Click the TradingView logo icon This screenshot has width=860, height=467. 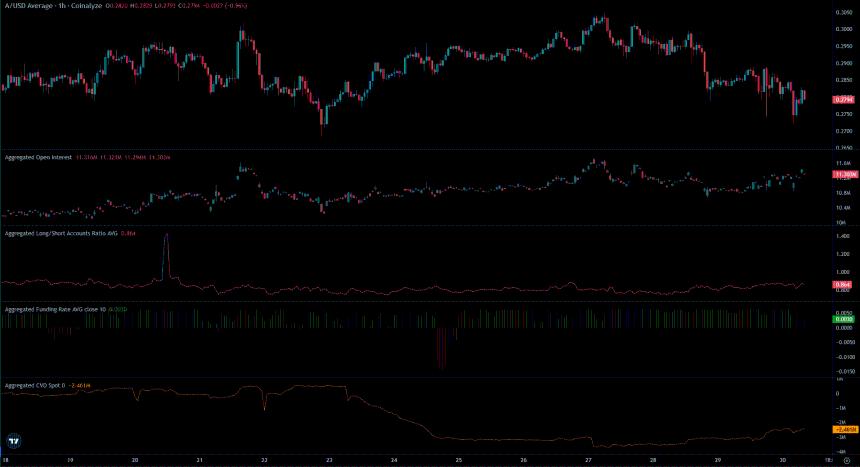coord(14,440)
